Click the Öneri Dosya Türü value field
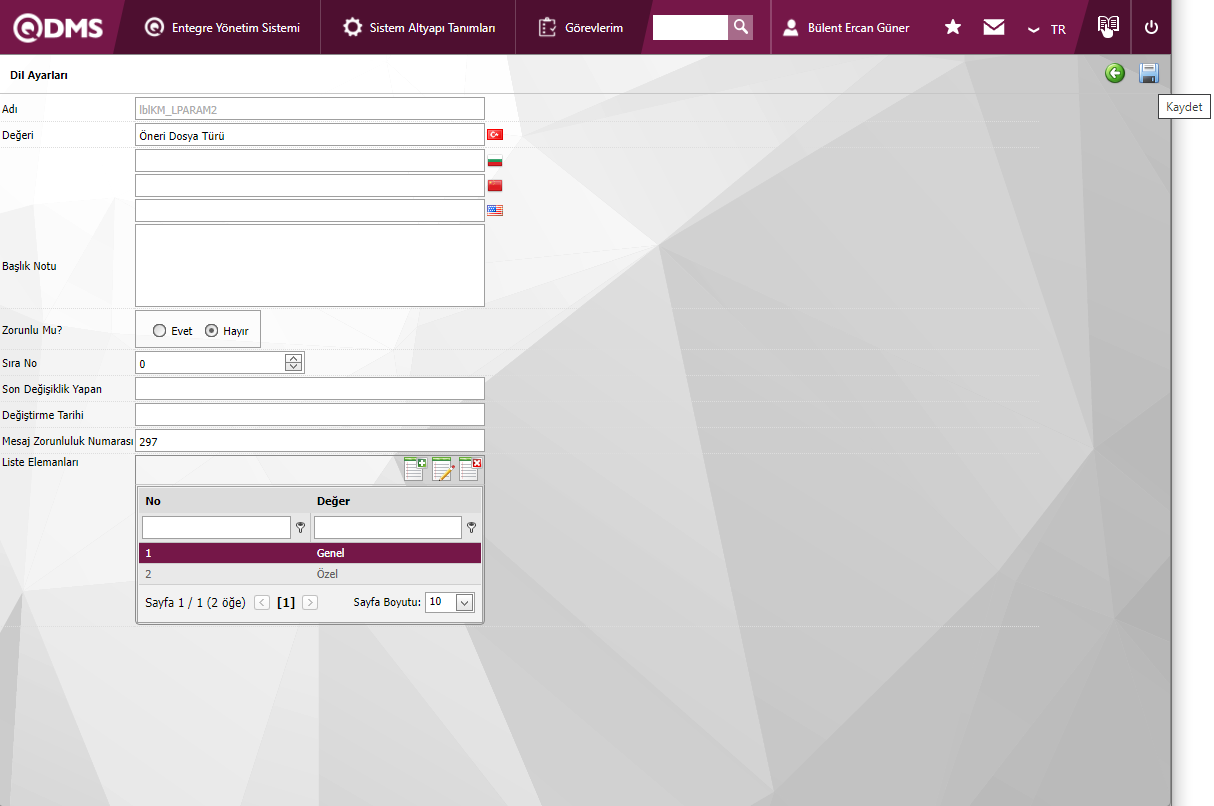 [x=310, y=134]
